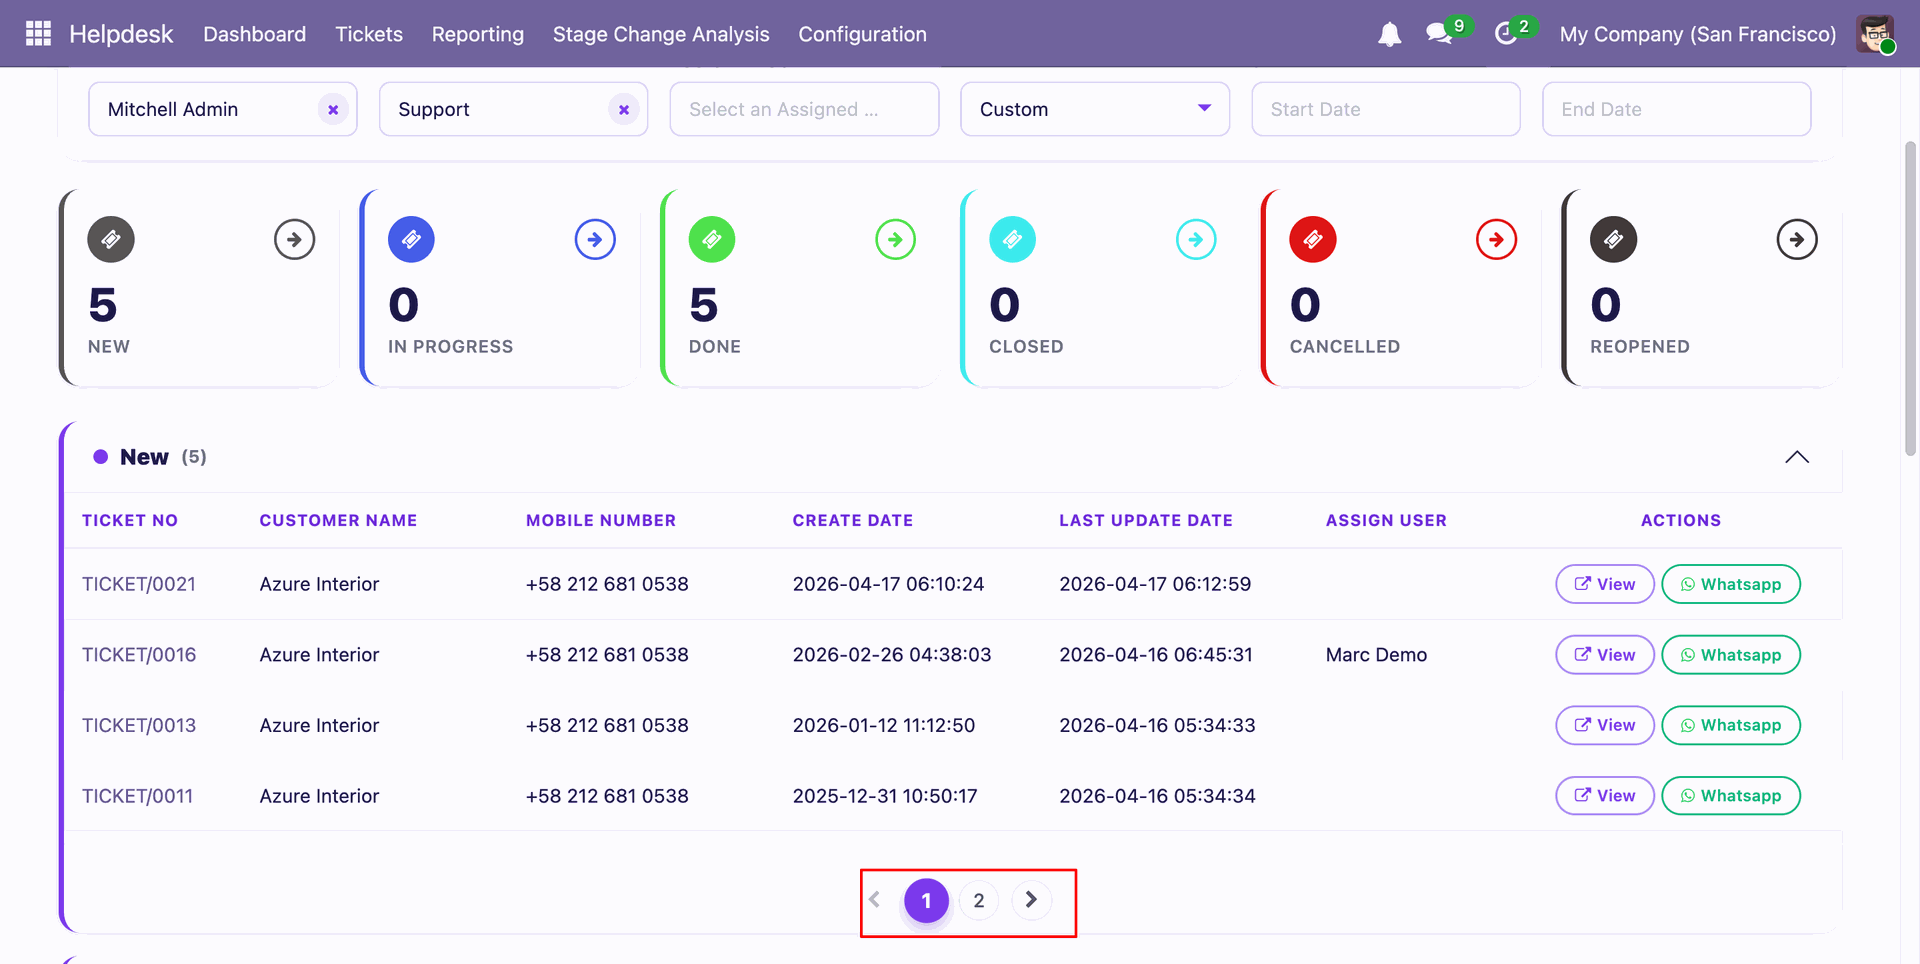Open the Reporting menu
1920x964 pixels.
coord(478,34)
